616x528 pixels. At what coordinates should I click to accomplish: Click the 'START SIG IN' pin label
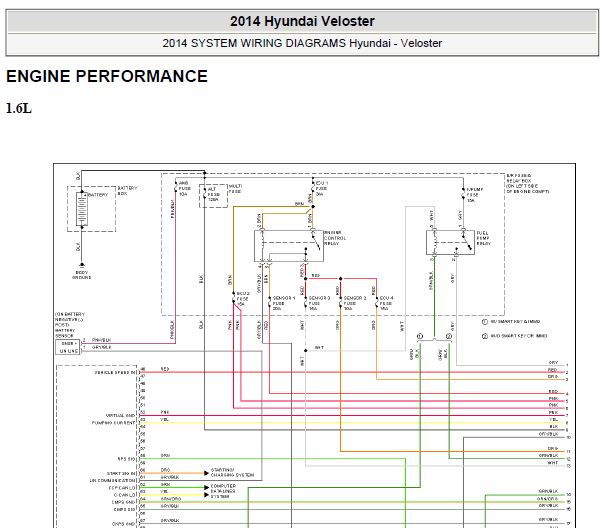[121, 473]
